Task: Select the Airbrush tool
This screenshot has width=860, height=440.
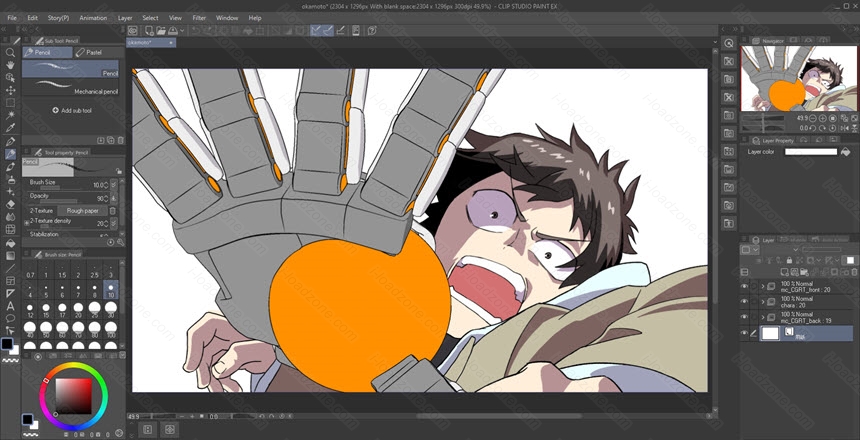Action: click(10, 179)
